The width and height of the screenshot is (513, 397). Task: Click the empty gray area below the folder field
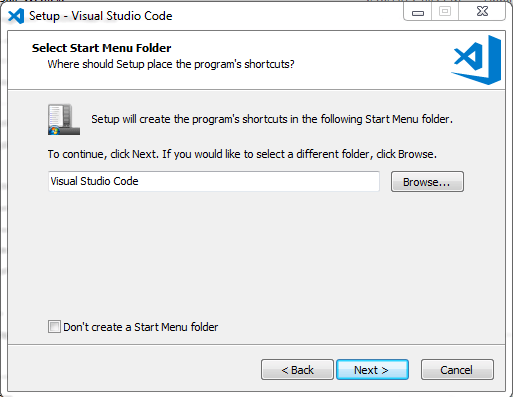(256, 253)
